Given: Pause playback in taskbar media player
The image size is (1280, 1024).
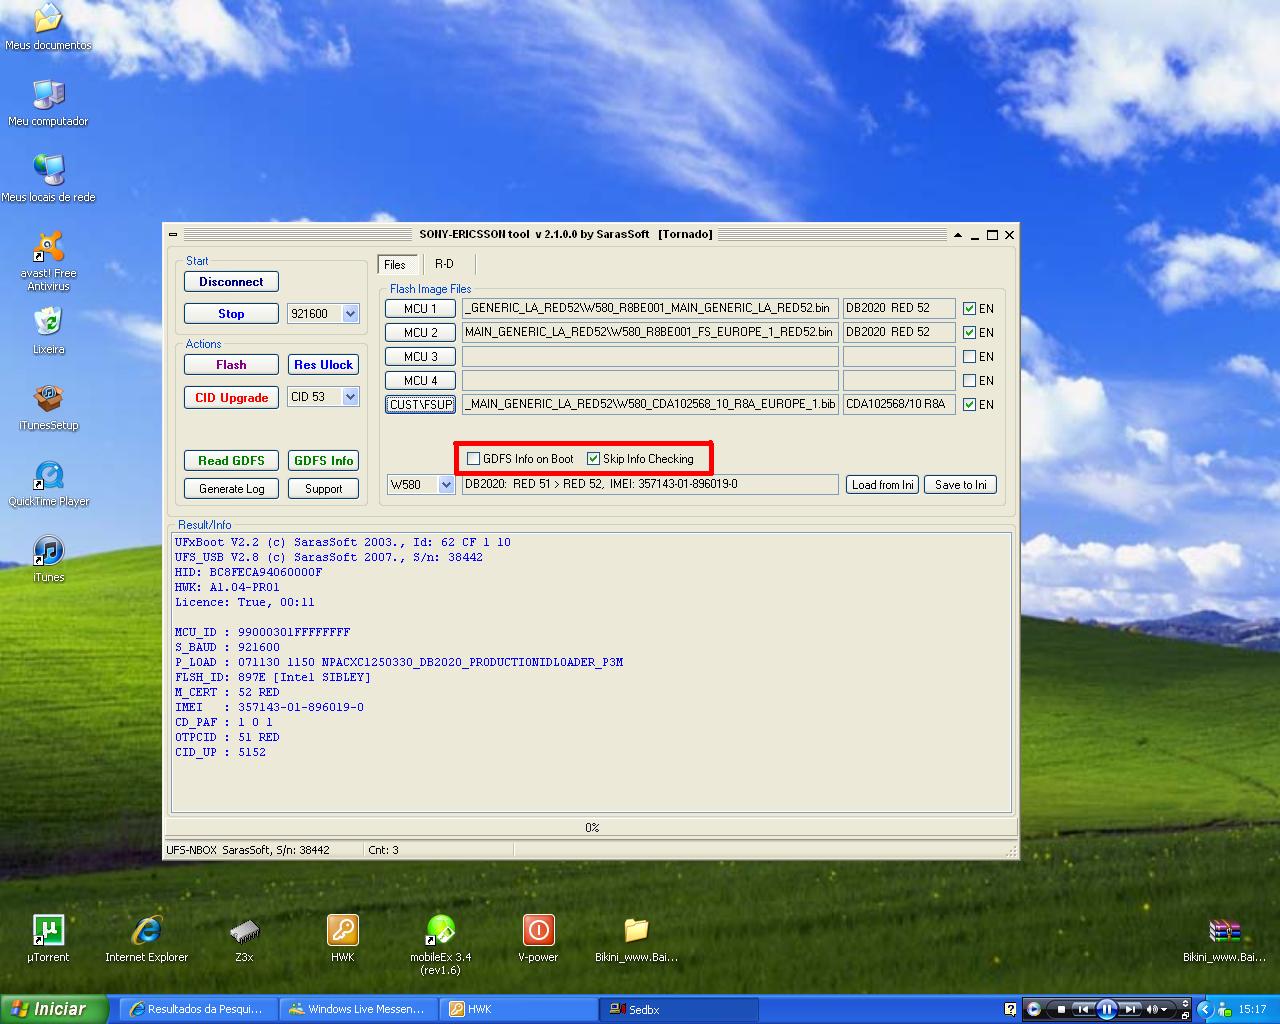Looking at the screenshot, I should click(x=1106, y=1009).
